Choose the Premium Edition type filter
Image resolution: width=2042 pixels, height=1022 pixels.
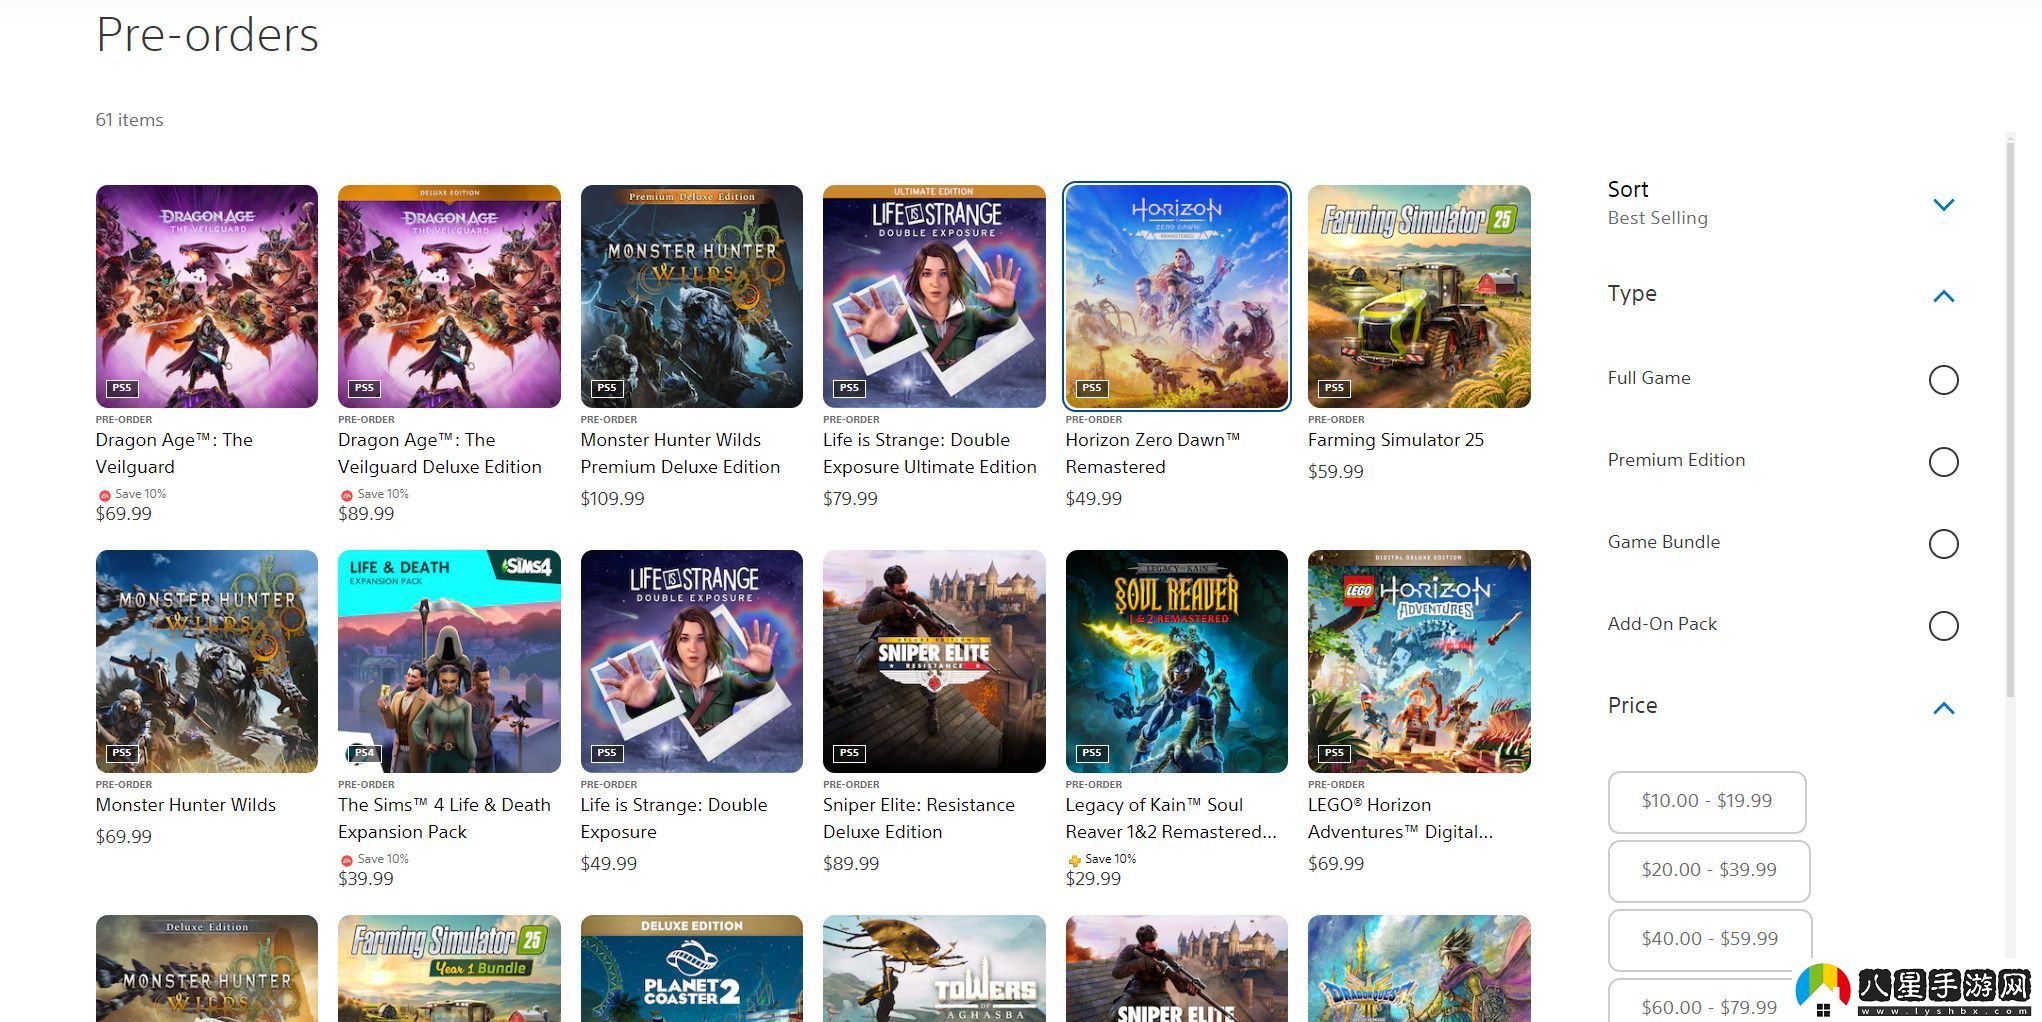[1942, 462]
